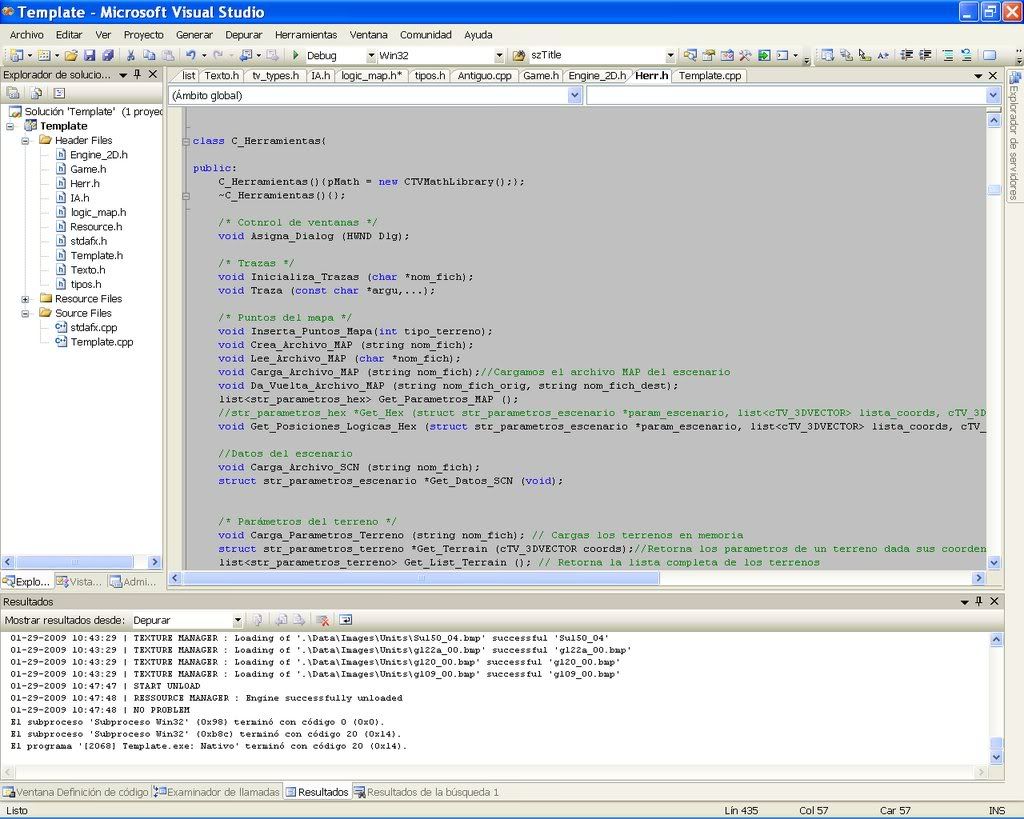Toggle auto-hide pin on Resultados panel
Screen dimensions: 1024x819
[978, 602]
